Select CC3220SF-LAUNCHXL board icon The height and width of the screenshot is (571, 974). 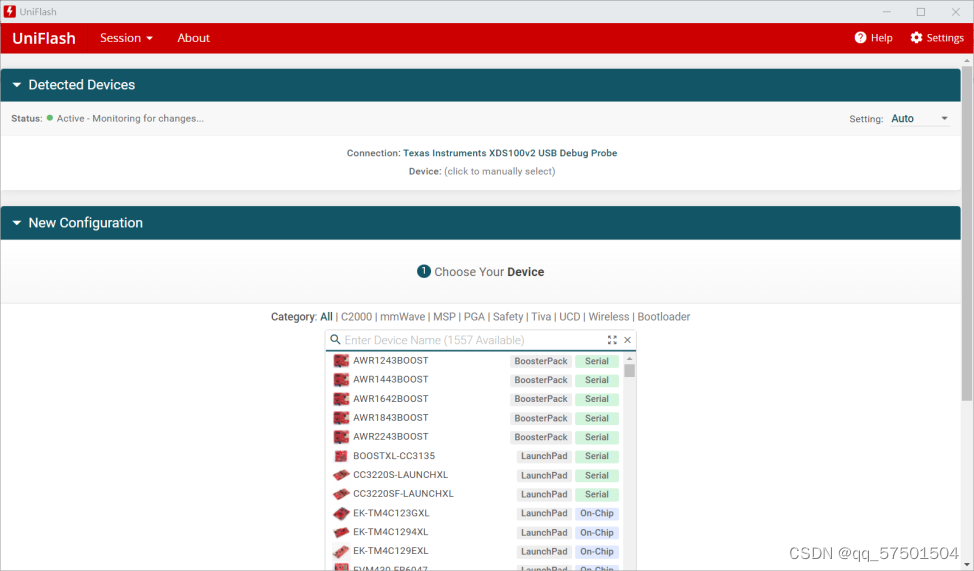click(341, 494)
